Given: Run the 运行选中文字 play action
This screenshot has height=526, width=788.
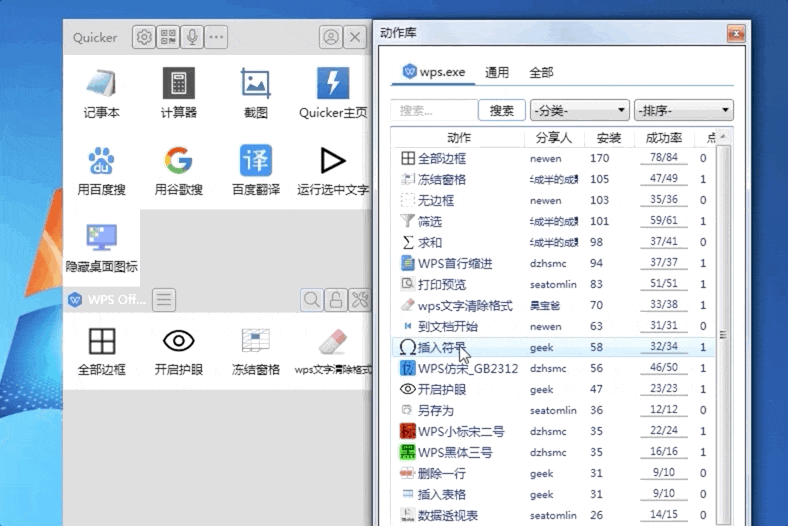Looking at the screenshot, I should click(333, 171).
